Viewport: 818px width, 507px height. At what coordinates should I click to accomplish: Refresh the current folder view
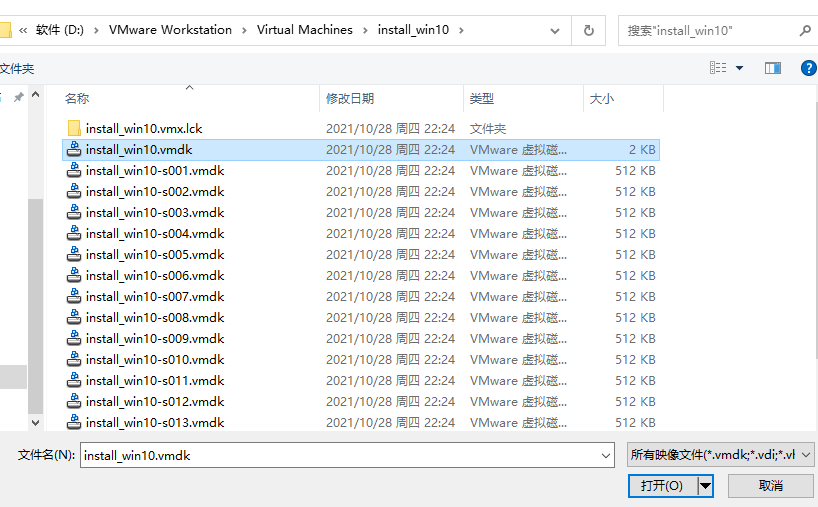pos(589,30)
